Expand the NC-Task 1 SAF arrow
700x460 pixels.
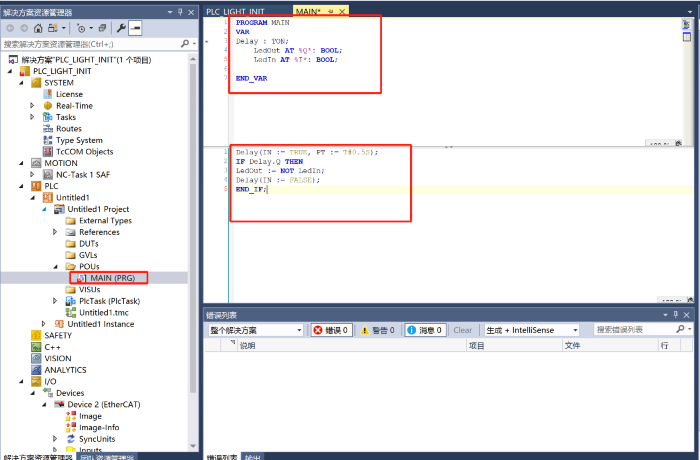(x=32, y=175)
